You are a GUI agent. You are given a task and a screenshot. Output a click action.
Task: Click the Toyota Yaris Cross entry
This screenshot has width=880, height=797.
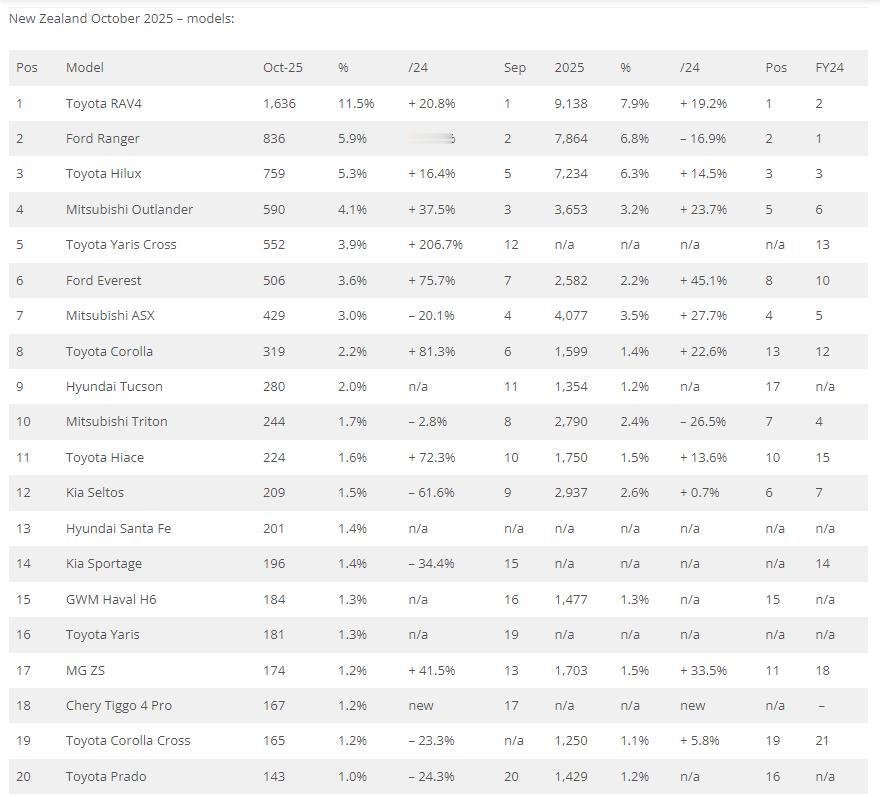pyautogui.click(x=121, y=244)
